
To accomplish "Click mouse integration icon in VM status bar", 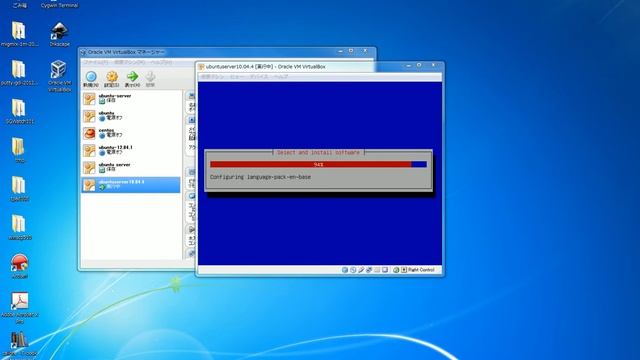I will (396, 270).
